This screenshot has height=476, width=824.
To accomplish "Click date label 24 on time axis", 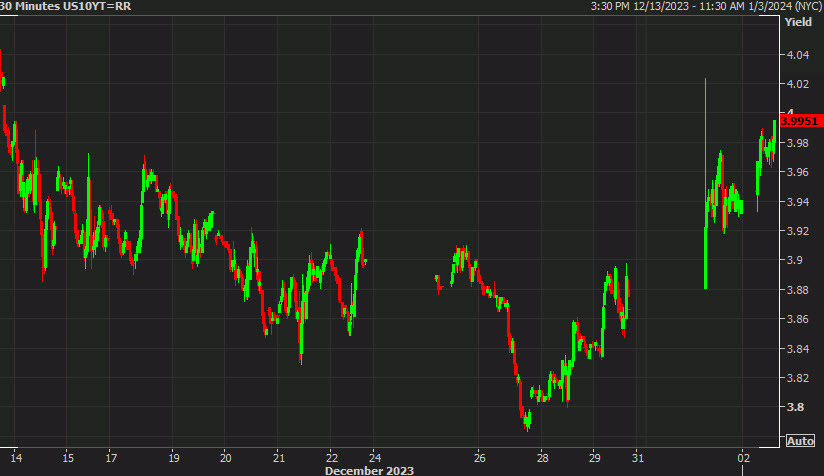I will 375,458.
